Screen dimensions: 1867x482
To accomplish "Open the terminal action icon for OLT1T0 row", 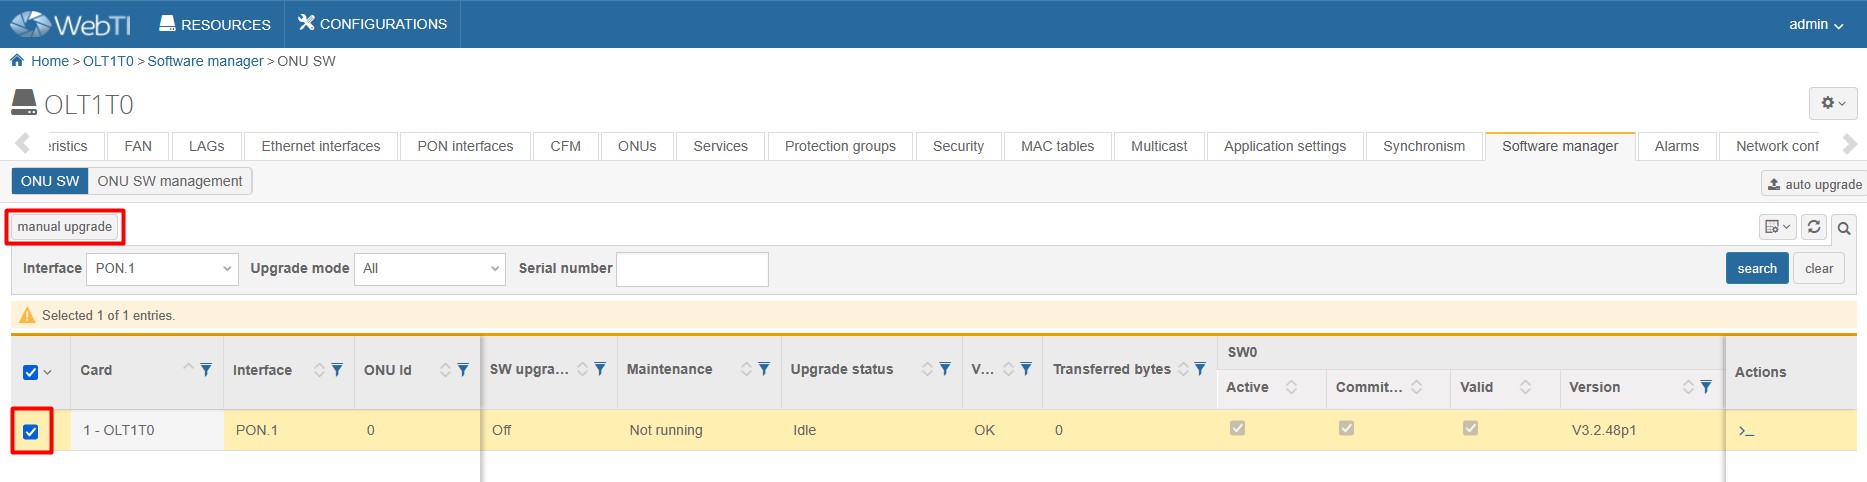I will pos(1746,431).
